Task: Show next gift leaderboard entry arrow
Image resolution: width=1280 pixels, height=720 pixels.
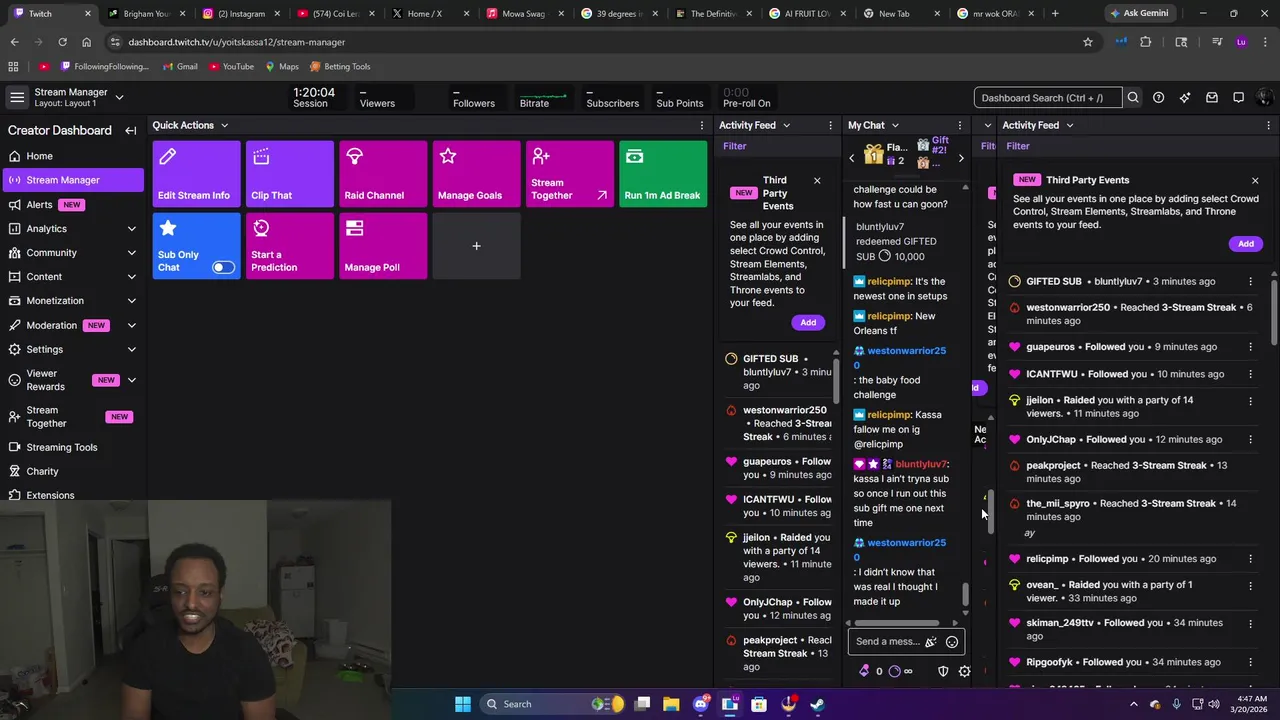Action: click(x=961, y=158)
